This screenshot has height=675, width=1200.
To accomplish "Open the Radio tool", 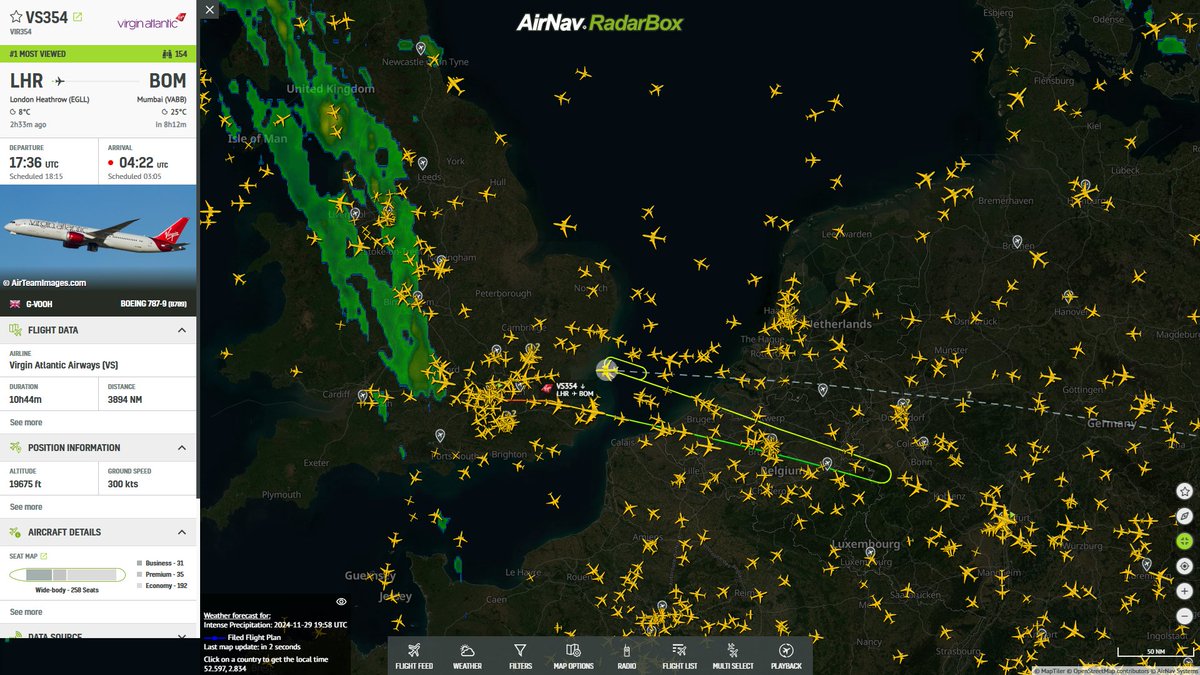I will tap(627, 656).
